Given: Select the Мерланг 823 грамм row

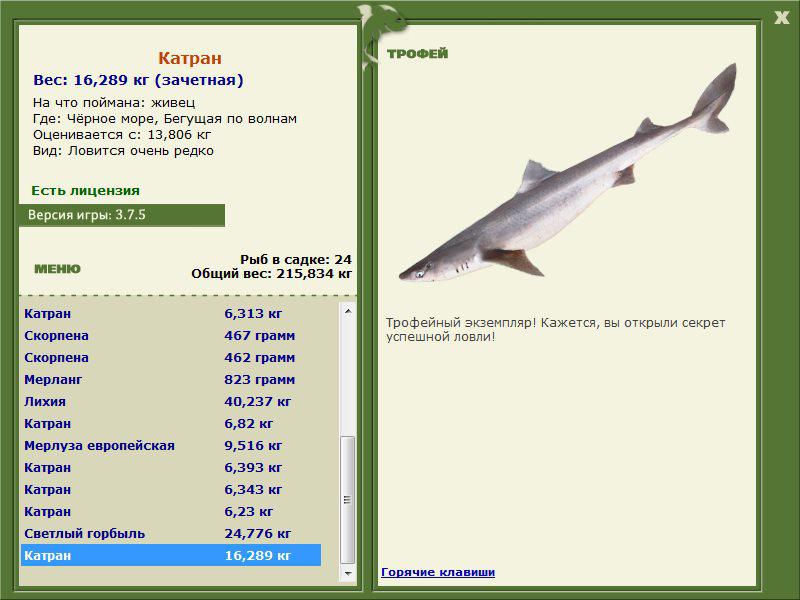Looking at the screenshot, I should (x=171, y=380).
